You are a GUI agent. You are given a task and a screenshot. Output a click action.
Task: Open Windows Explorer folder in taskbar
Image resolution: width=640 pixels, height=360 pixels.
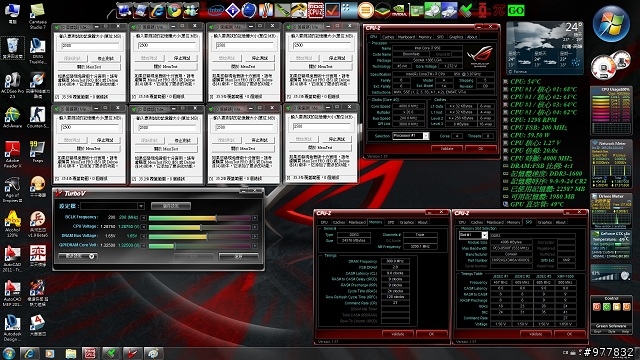tap(71, 353)
